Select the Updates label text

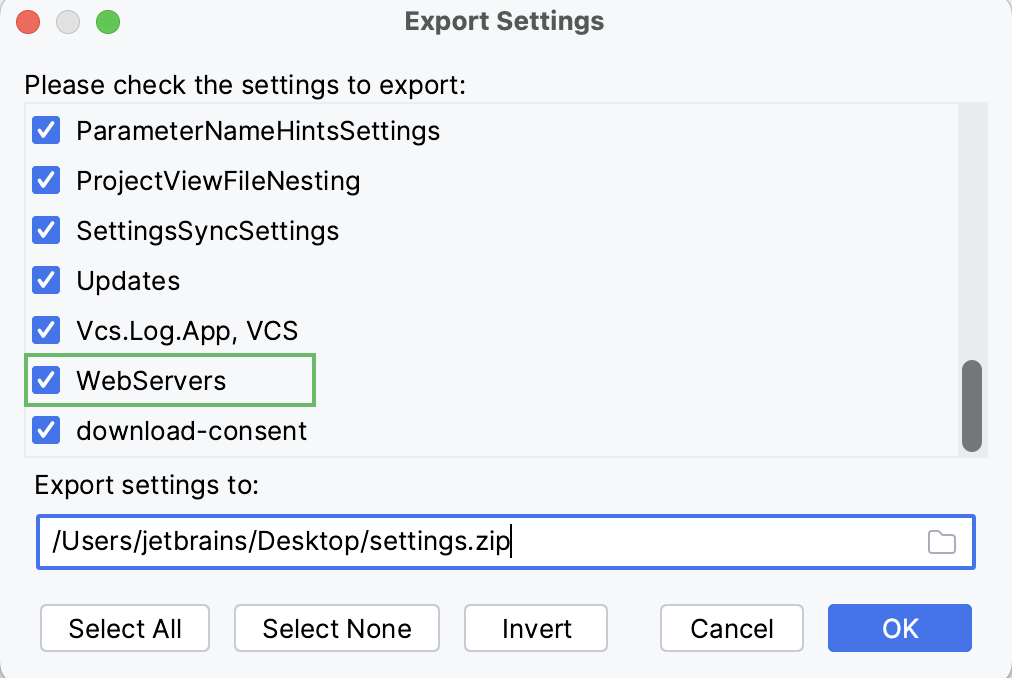(128, 281)
